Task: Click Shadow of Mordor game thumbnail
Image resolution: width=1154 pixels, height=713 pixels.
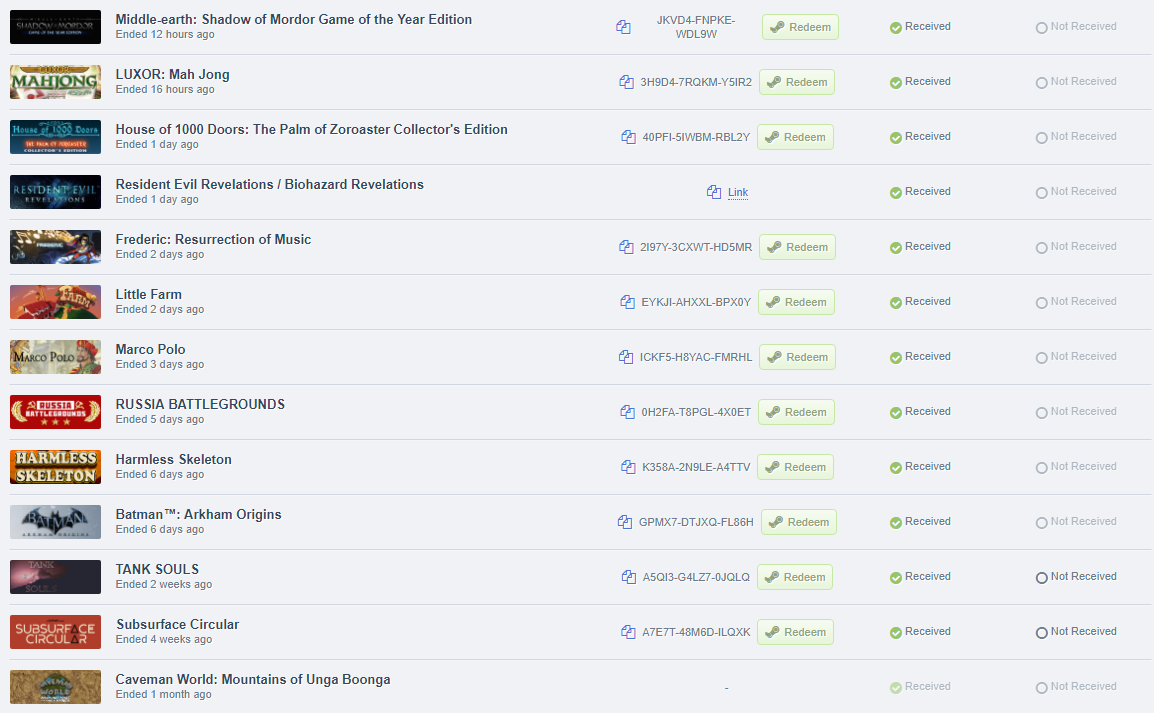Action: point(55,27)
